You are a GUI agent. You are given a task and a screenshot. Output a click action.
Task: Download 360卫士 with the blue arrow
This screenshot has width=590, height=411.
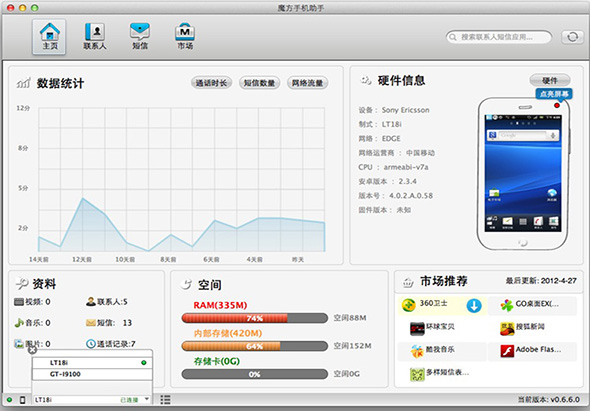click(x=474, y=306)
